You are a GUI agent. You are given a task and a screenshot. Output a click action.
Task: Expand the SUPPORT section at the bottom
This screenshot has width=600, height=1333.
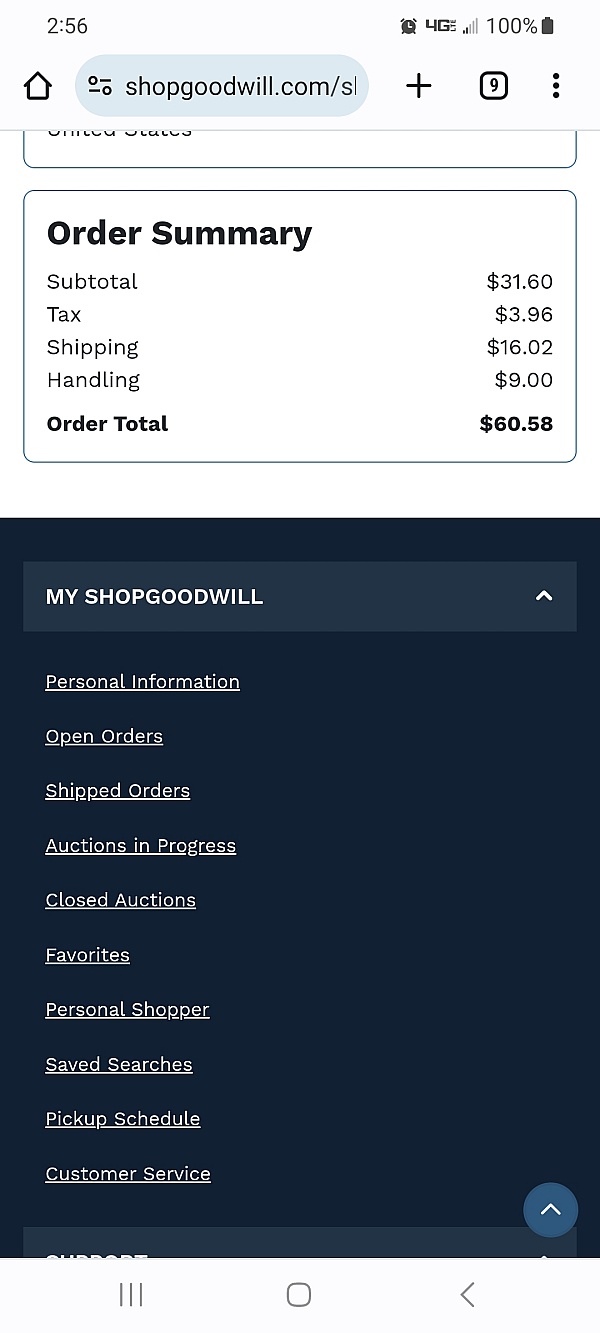tap(300, 1258)
